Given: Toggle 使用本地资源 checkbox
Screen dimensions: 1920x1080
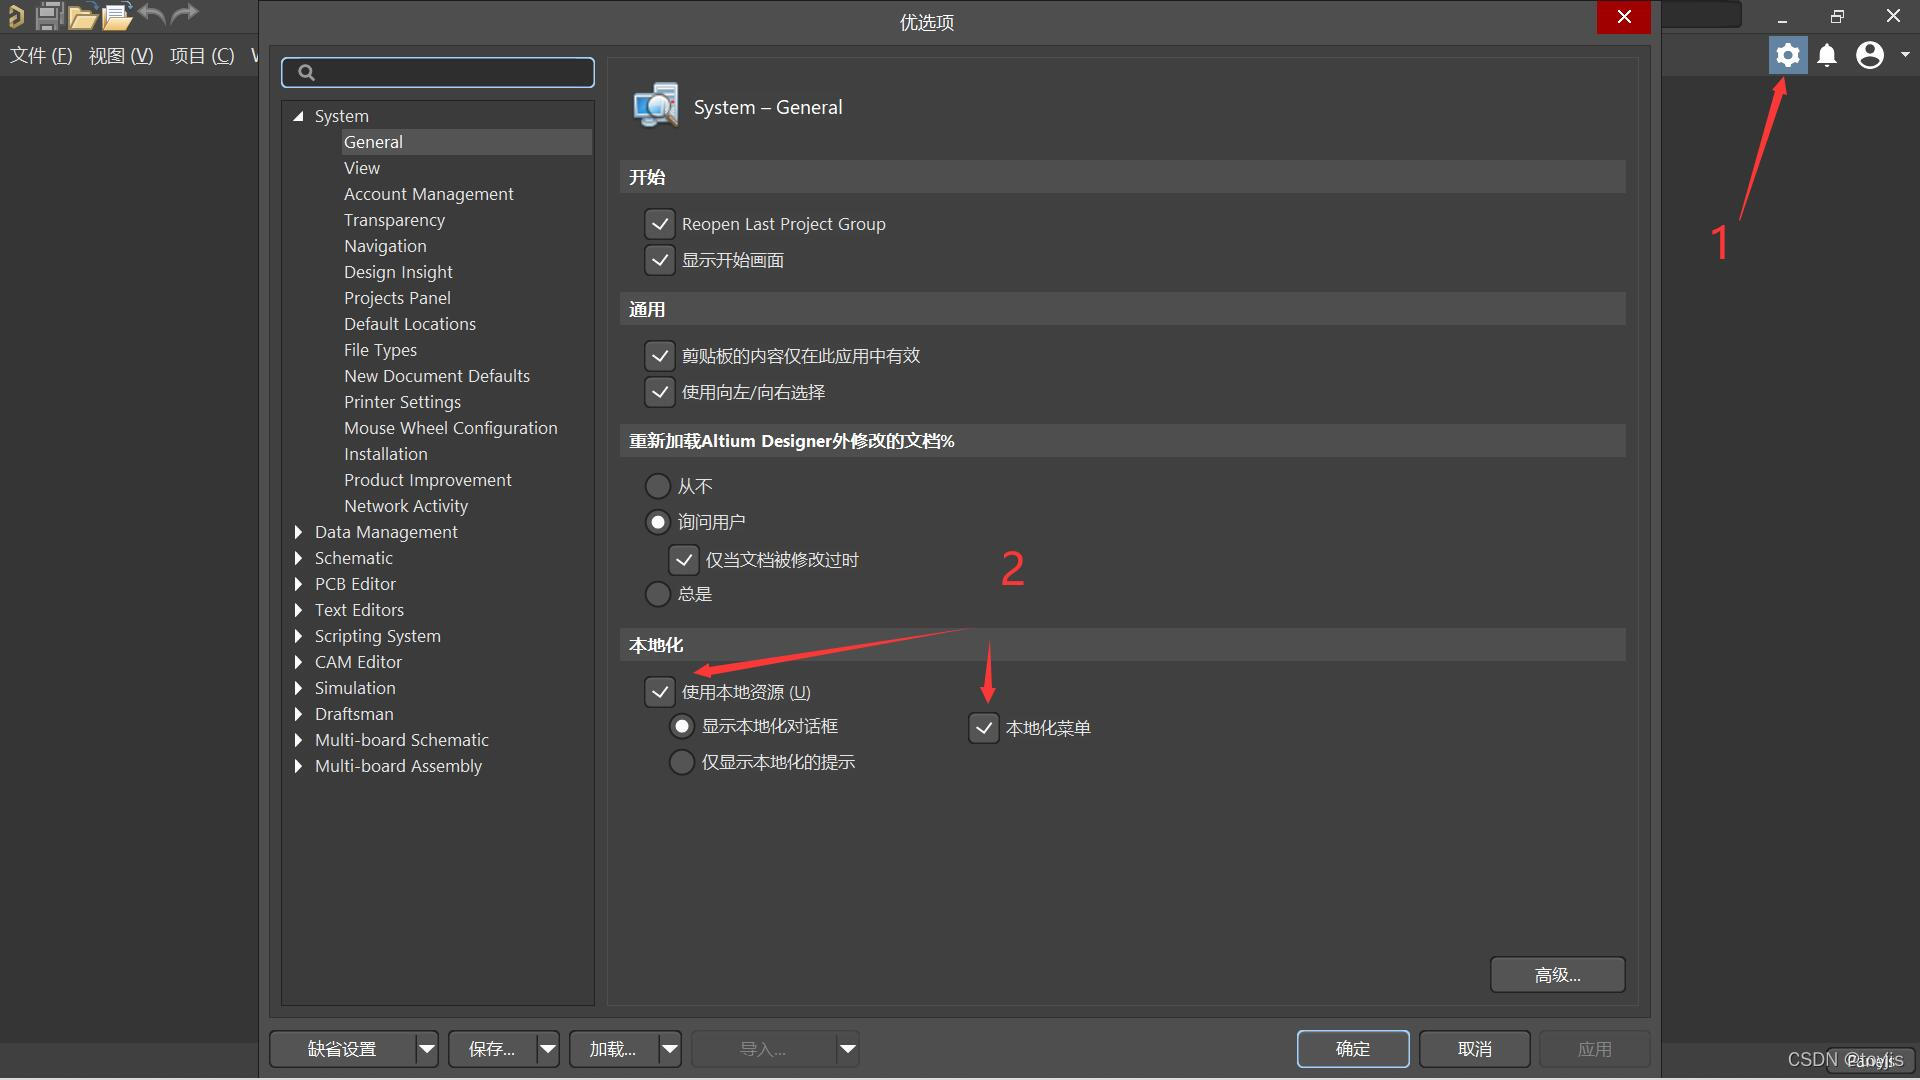Looking at the screenshot, I should click(660, 692).
